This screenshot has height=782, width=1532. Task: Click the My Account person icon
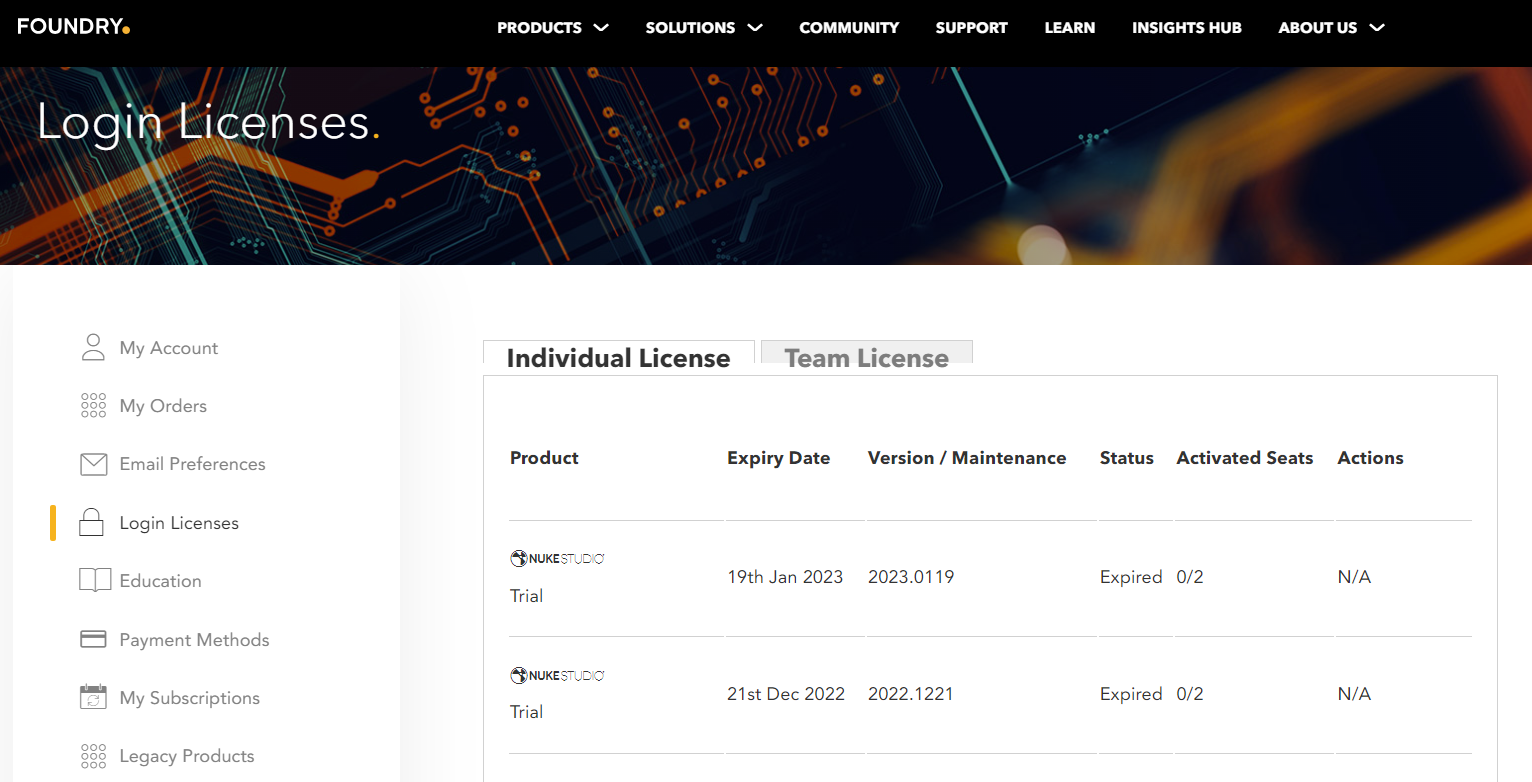[x=93, y=348]
